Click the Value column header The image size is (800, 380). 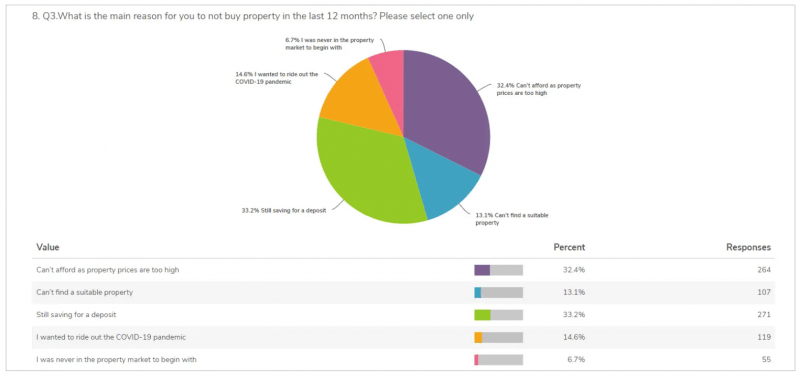point(48,247)
